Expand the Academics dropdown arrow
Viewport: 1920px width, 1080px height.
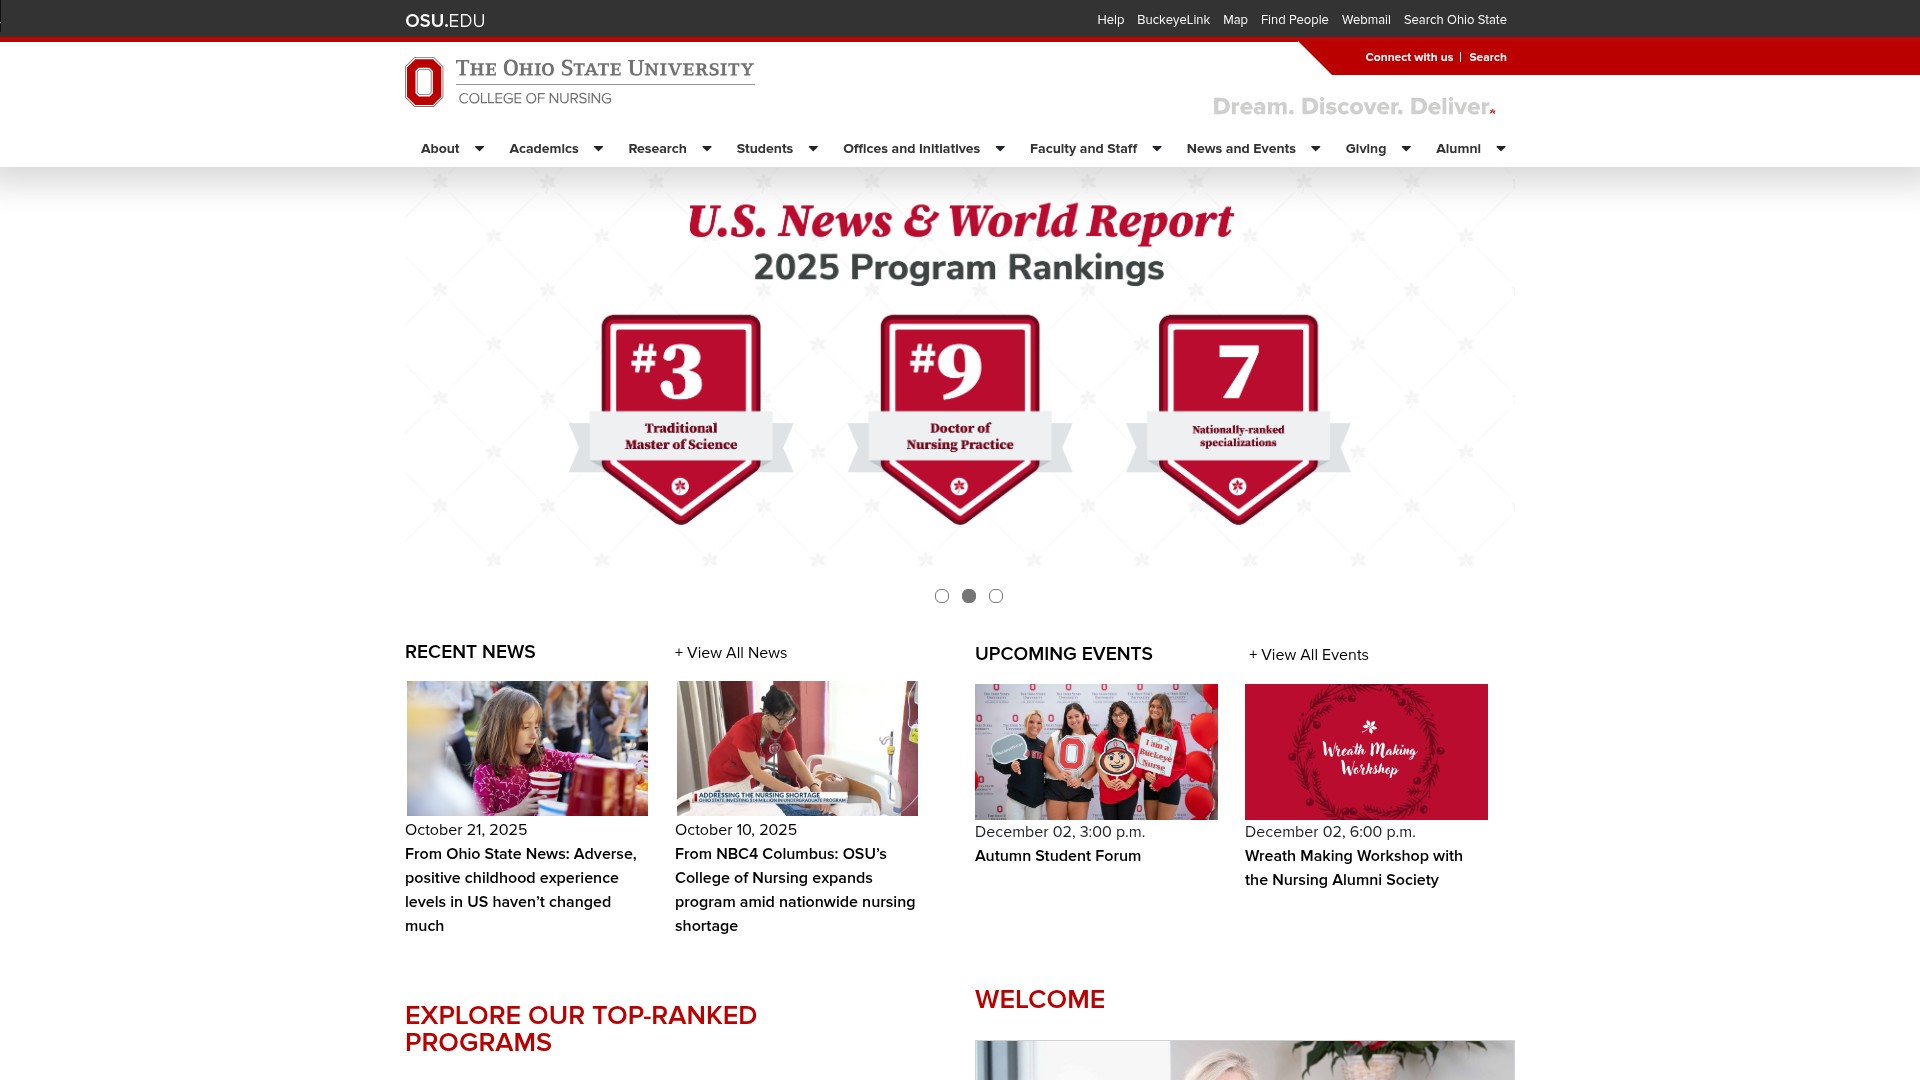(598, 148)
